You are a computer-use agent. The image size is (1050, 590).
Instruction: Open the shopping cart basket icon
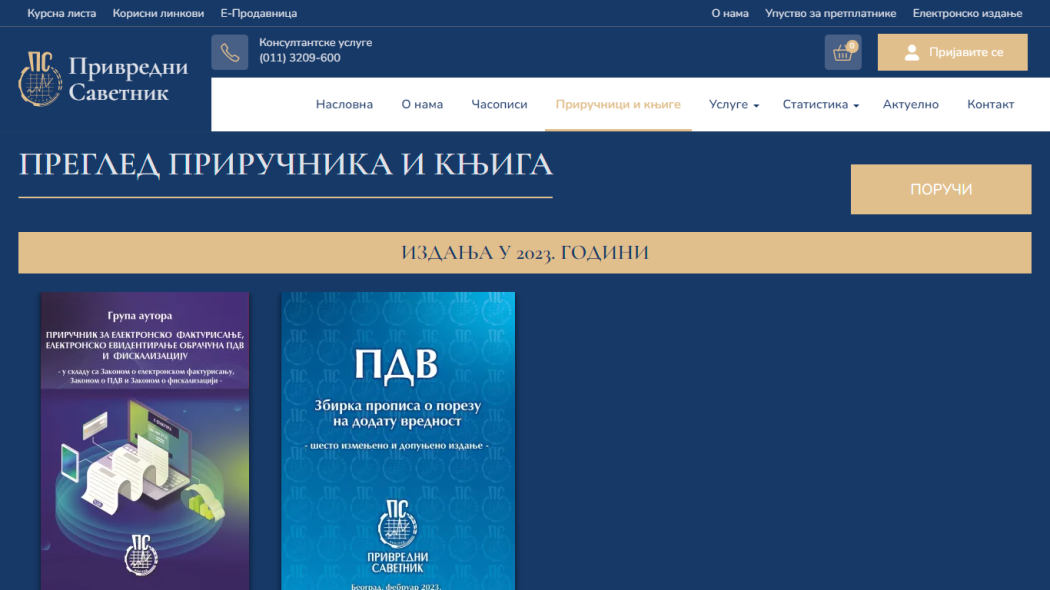tap(842, 52)
